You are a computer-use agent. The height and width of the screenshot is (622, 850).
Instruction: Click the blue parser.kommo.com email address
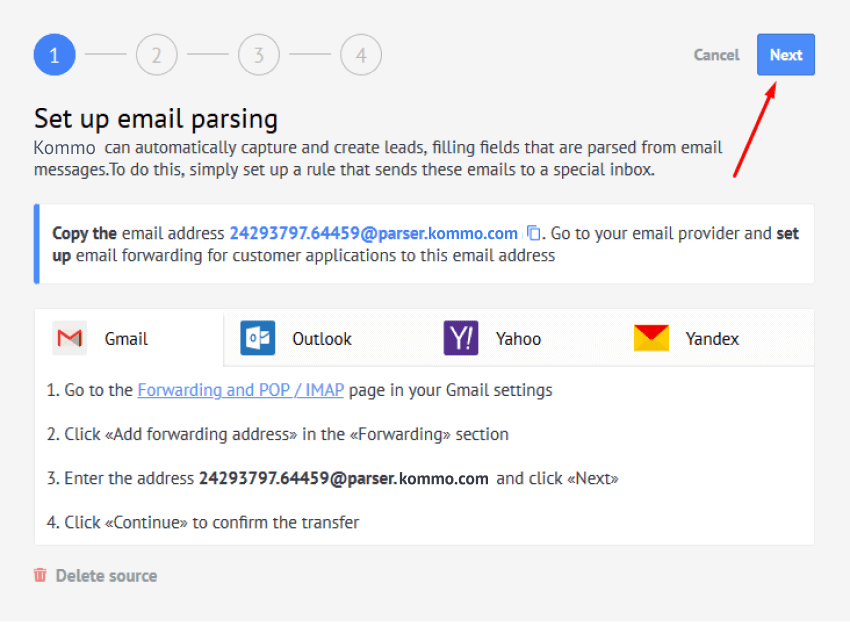[374, 233]
